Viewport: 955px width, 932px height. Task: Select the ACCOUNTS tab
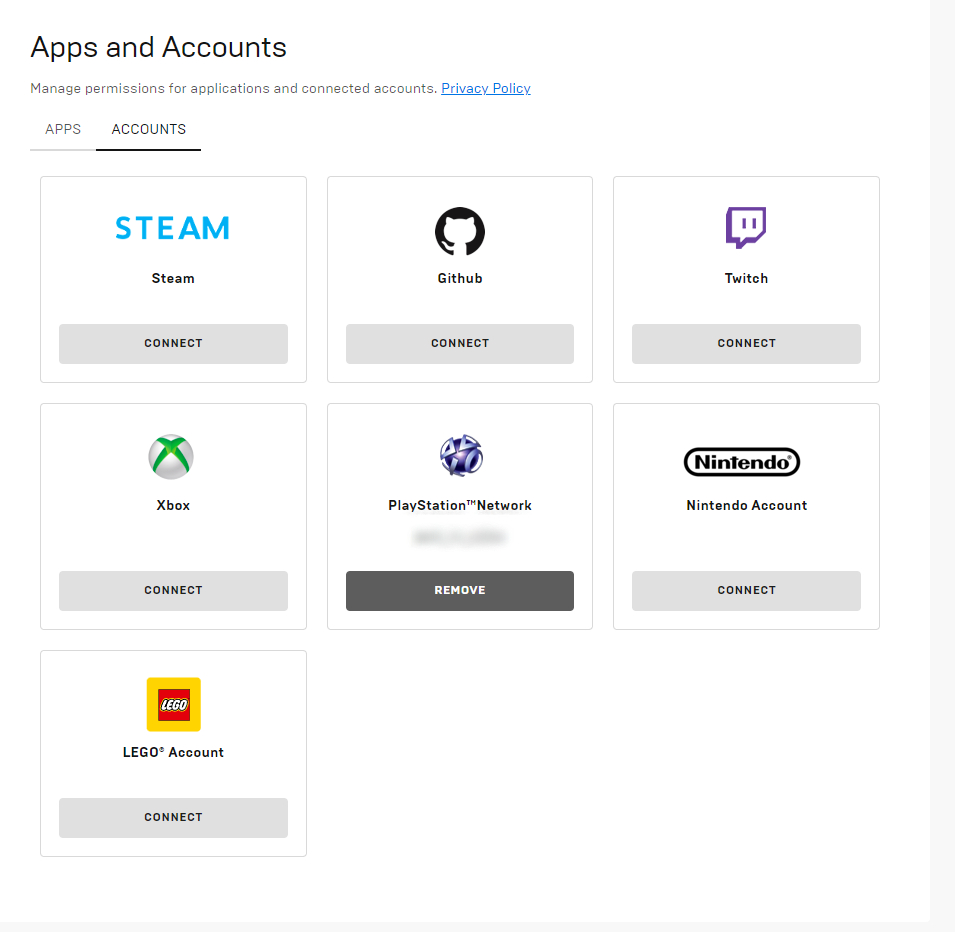pyautogui.click(x=149, y=129)
